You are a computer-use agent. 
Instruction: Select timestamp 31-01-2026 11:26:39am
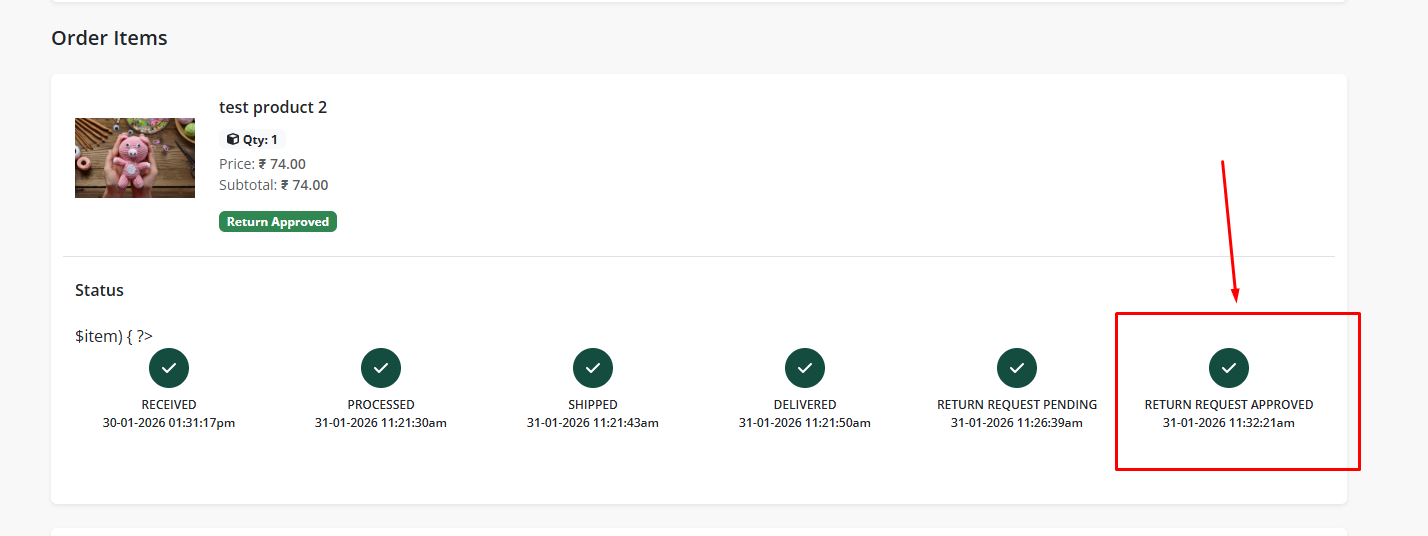1017,423
